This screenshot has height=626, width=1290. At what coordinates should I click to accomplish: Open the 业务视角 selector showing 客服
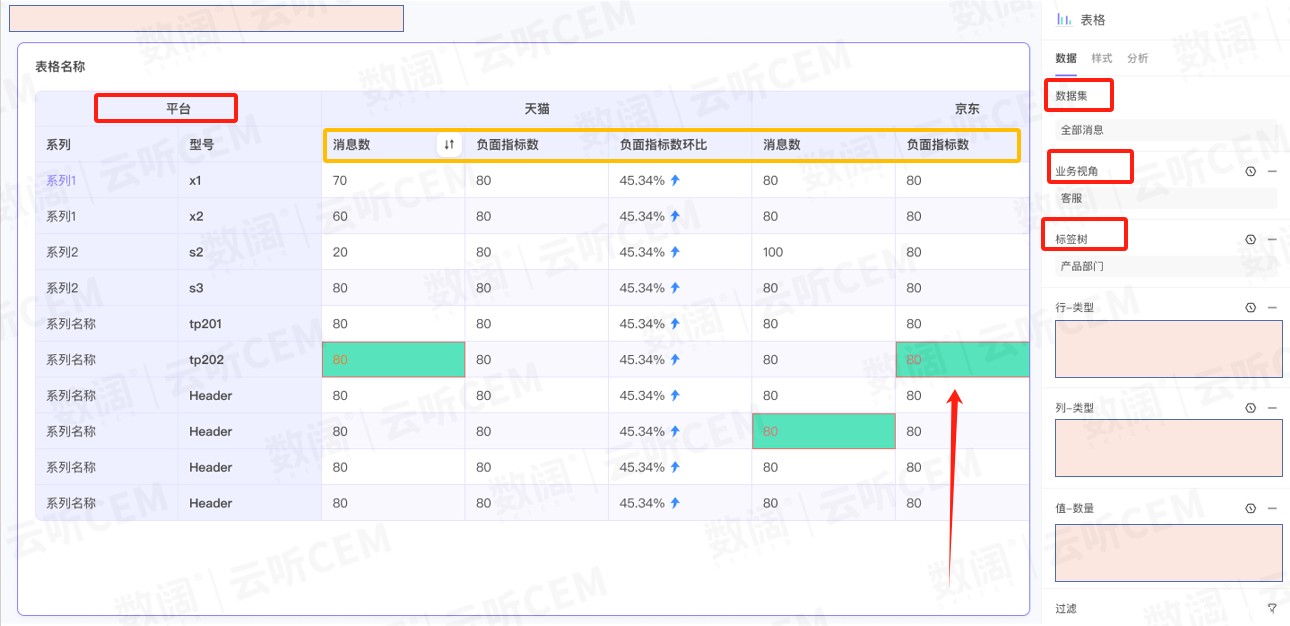click(x=1165, y=198)
